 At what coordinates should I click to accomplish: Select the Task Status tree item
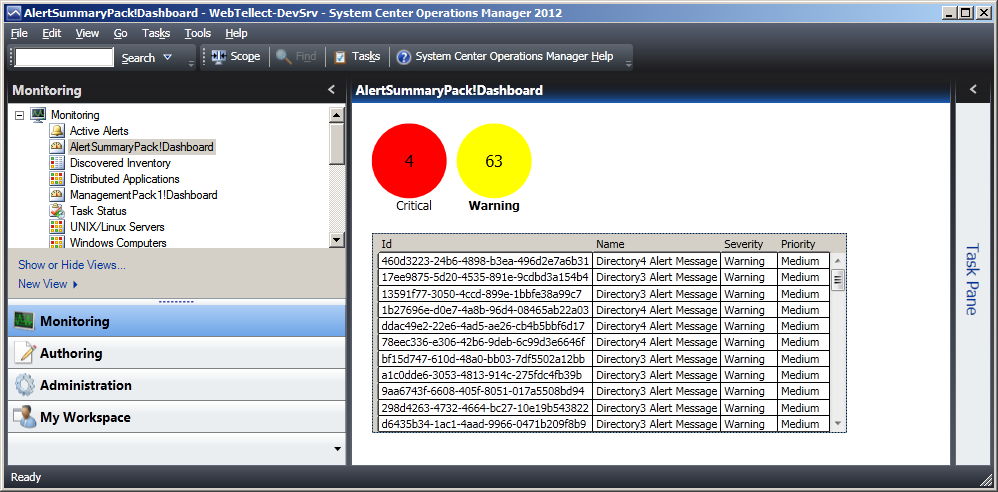98,211
